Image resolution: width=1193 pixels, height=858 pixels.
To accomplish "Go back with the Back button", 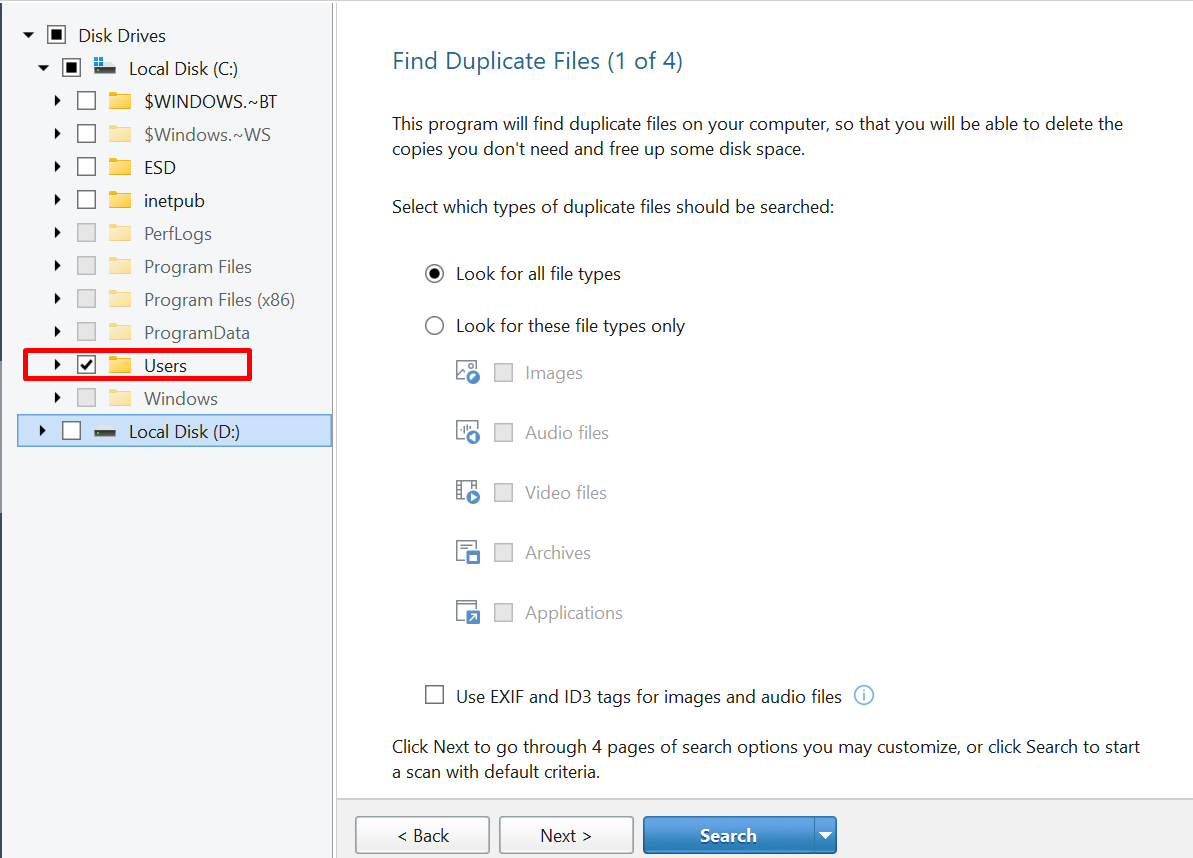I will [422, 835].
